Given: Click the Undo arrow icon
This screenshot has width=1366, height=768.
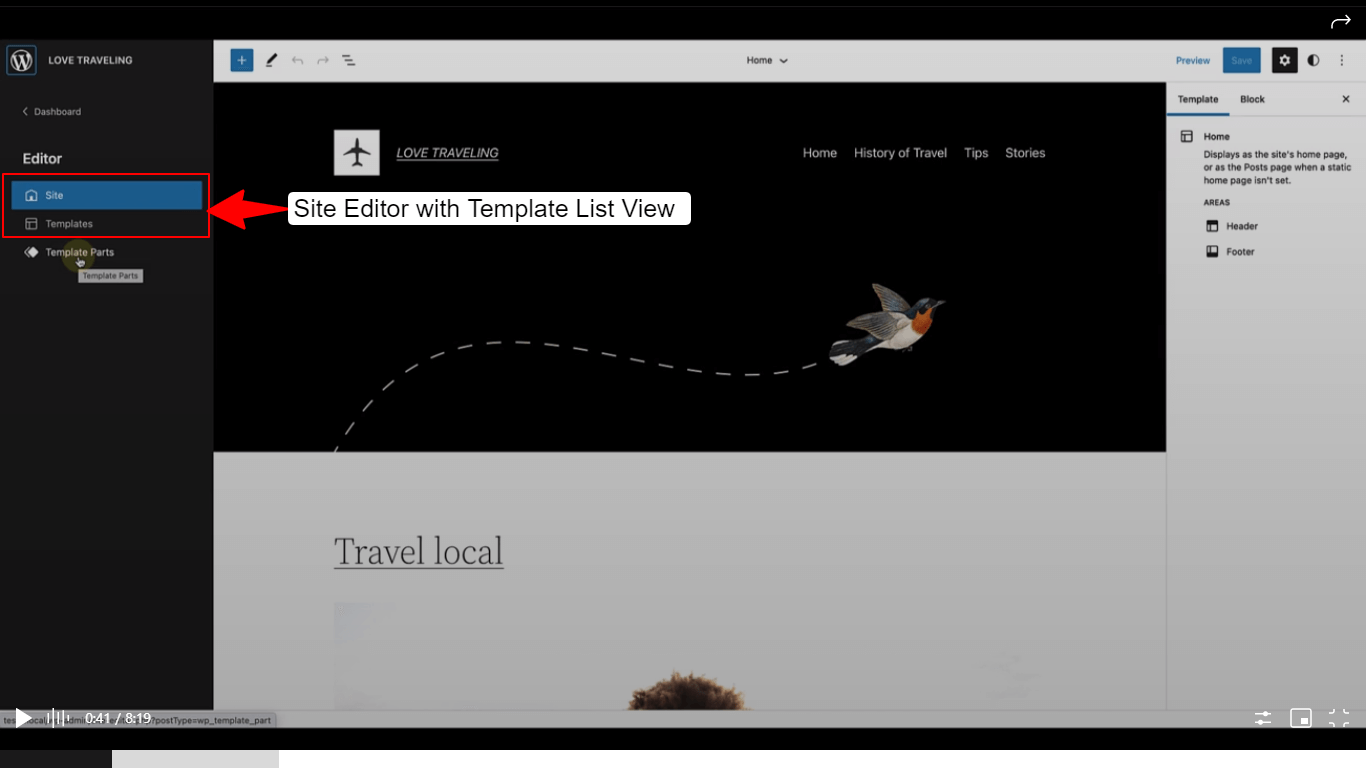Looking at the screenshot, I should point(297,61).
